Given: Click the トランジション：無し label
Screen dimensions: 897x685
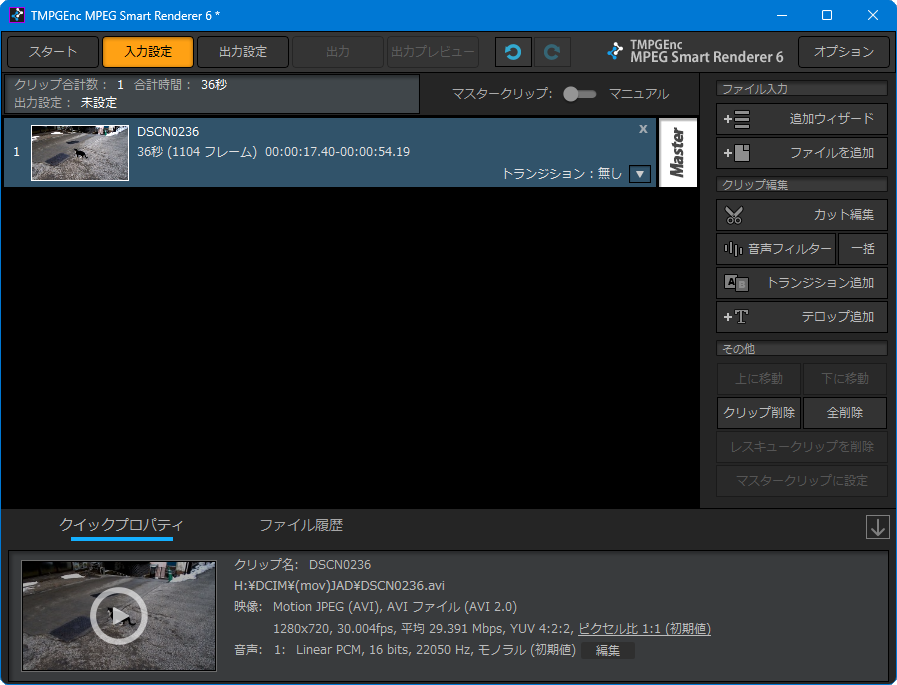Looking at the screenshot, I should click(x=562, y=173).
